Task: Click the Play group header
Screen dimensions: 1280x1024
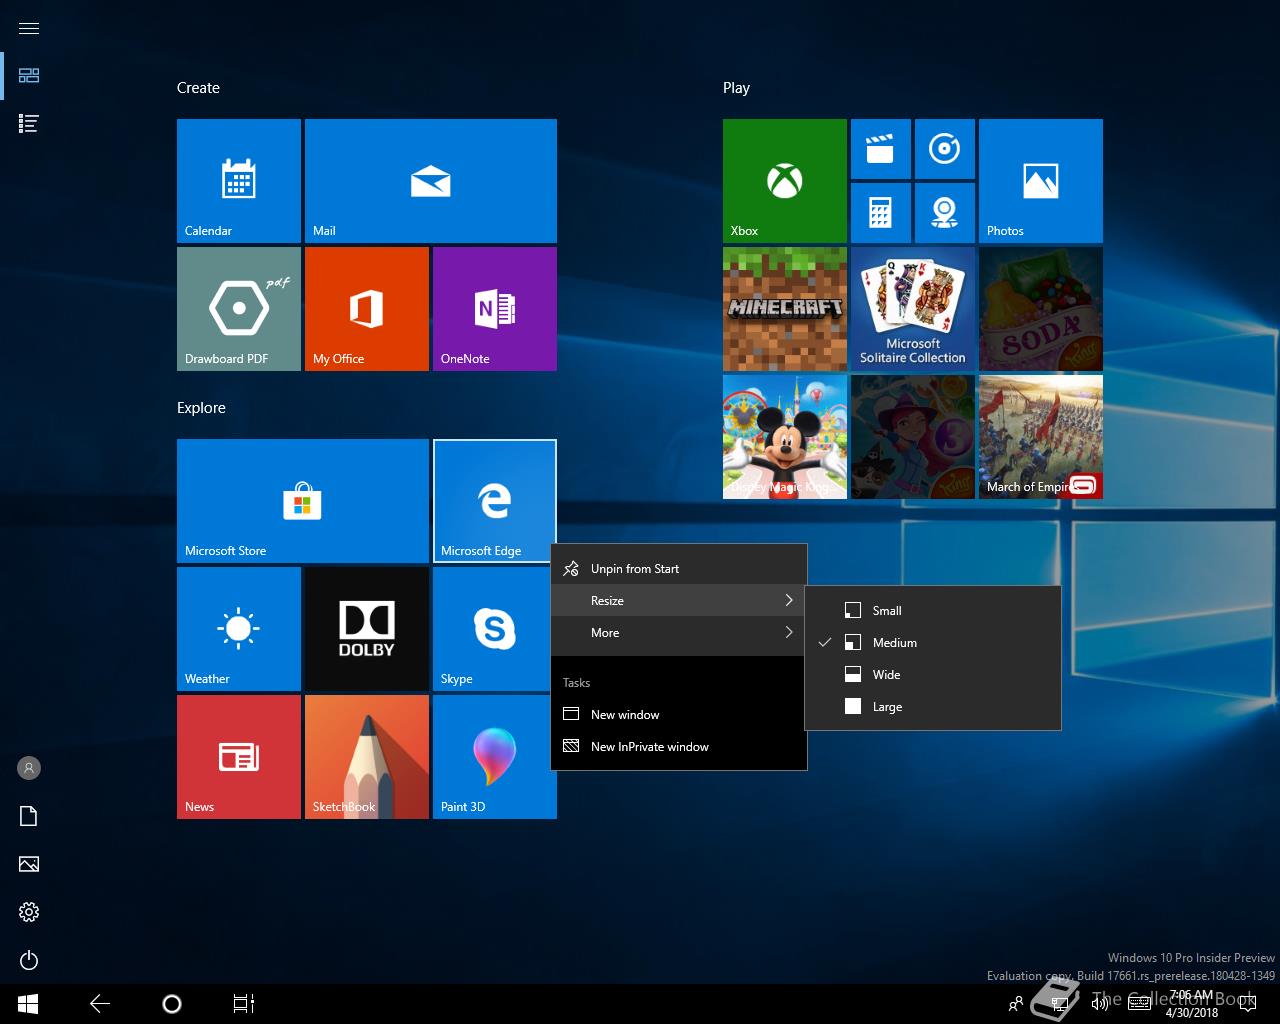Action: coord(736,88)
